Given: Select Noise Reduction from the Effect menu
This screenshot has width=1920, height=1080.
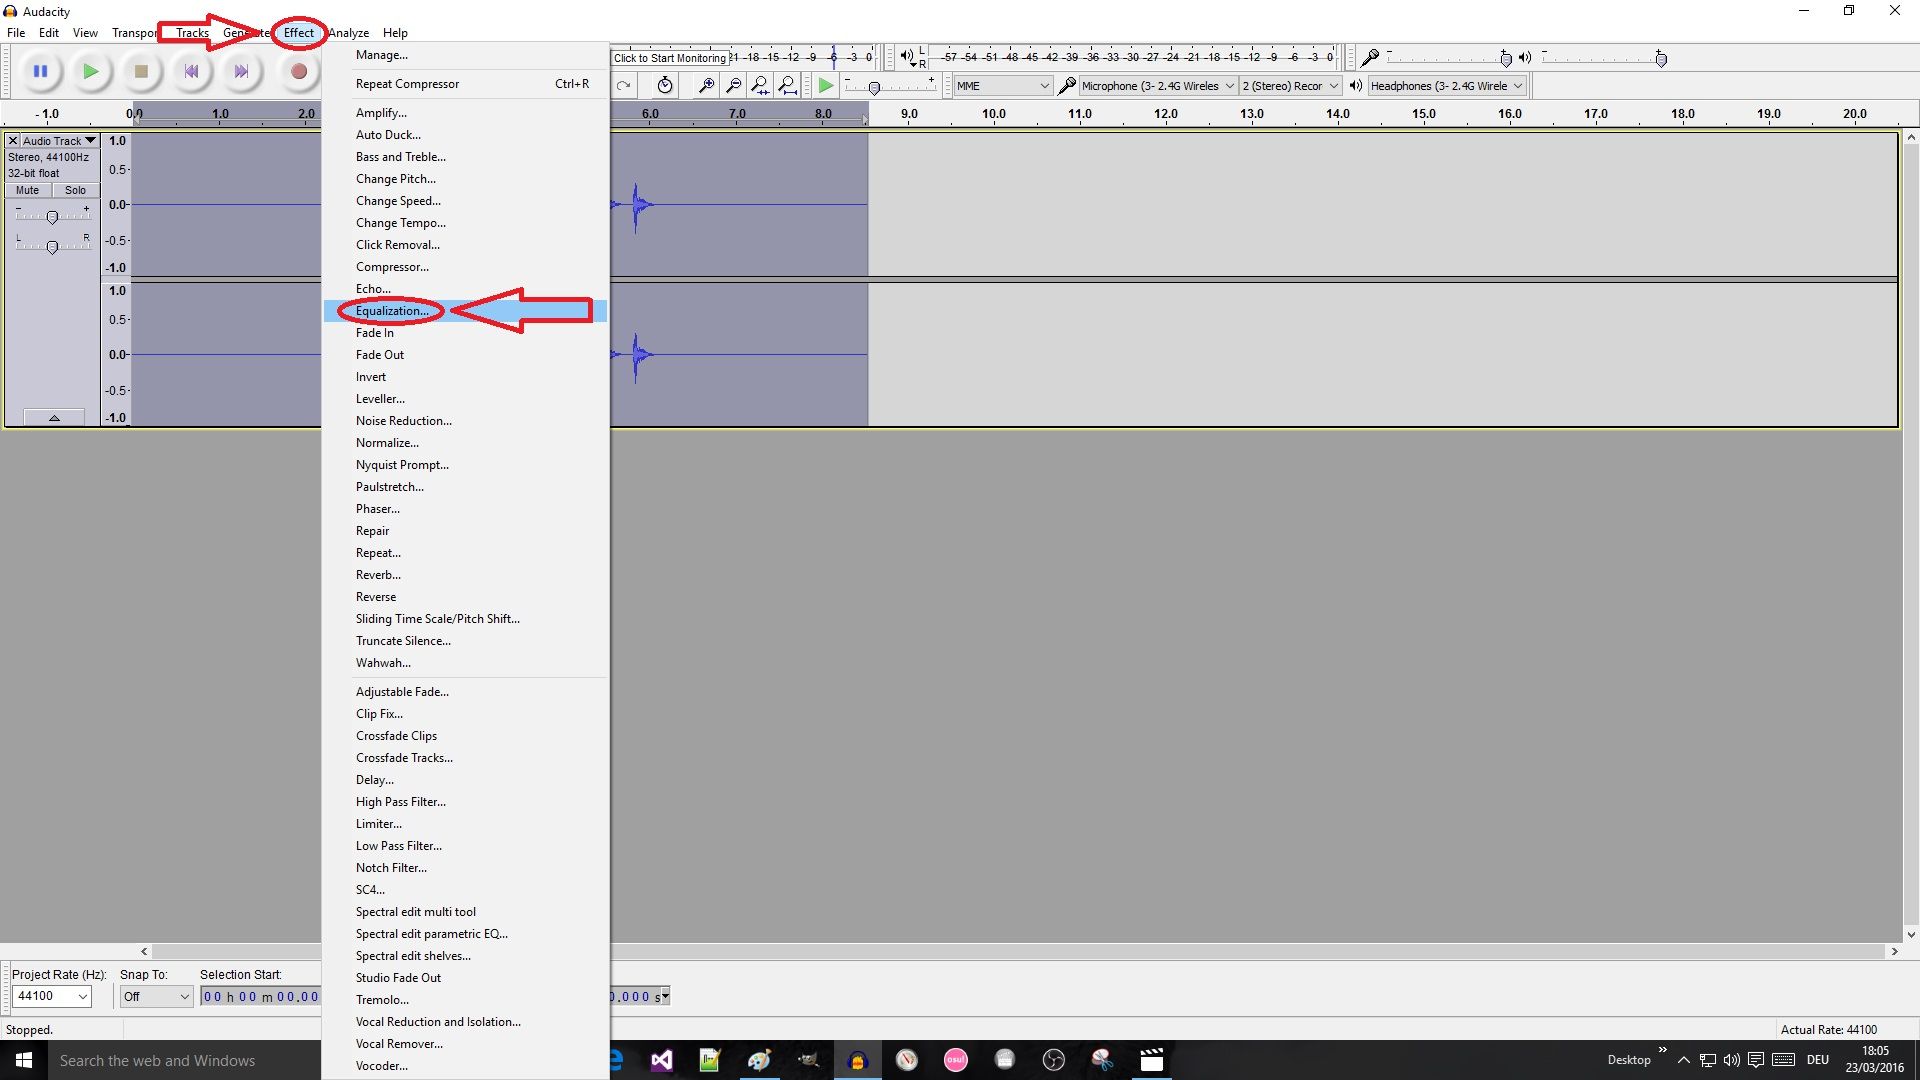Looking at the screenshot, I should click(x=403, y=420).
